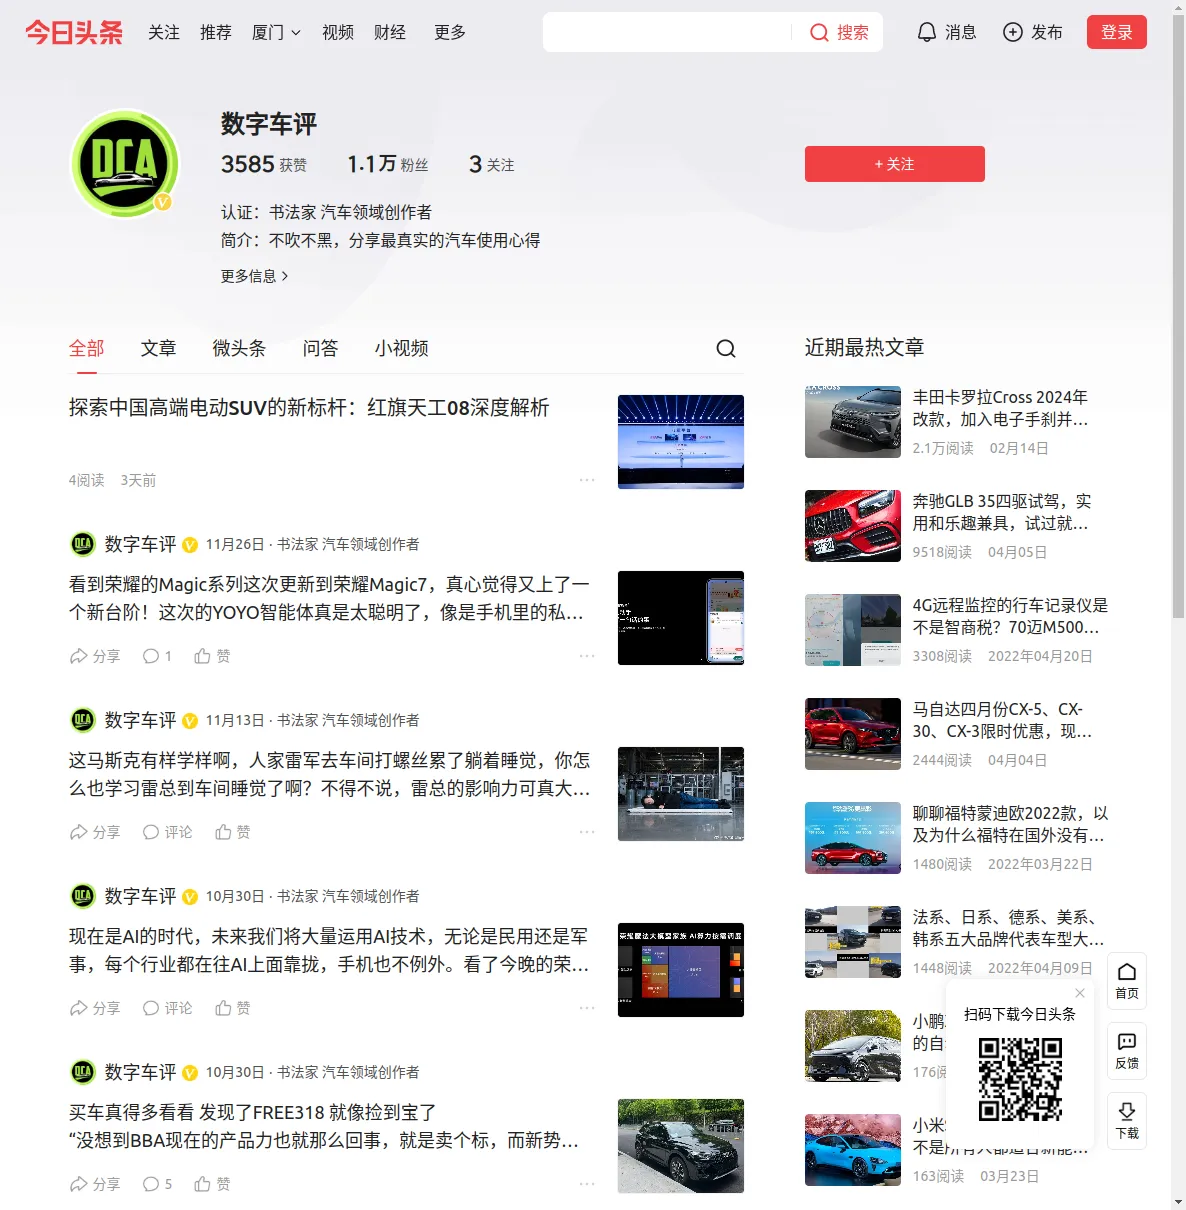This screenshot has height=1210, width=1186.
Task: Click the 今日头条 logo
Action: 74,32
